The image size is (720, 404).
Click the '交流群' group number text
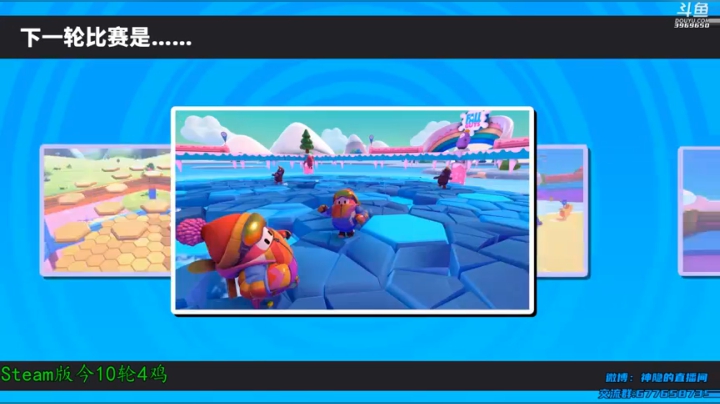[x=657, y=393]
